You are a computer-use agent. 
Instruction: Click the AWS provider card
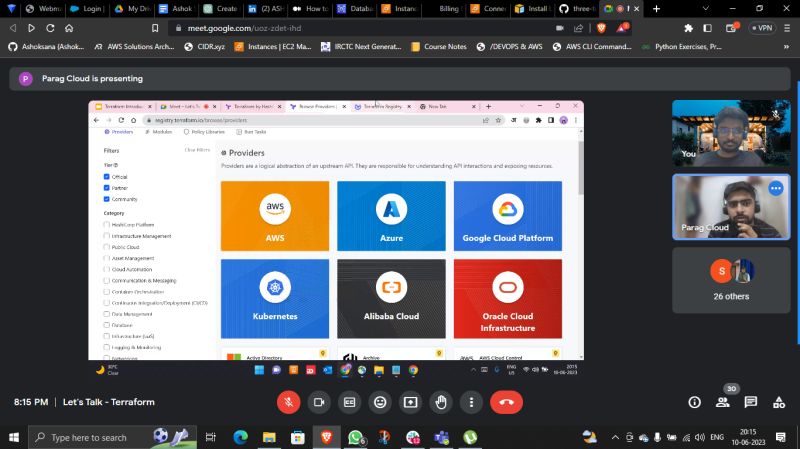pyautogui.click(x=275, y=216)
